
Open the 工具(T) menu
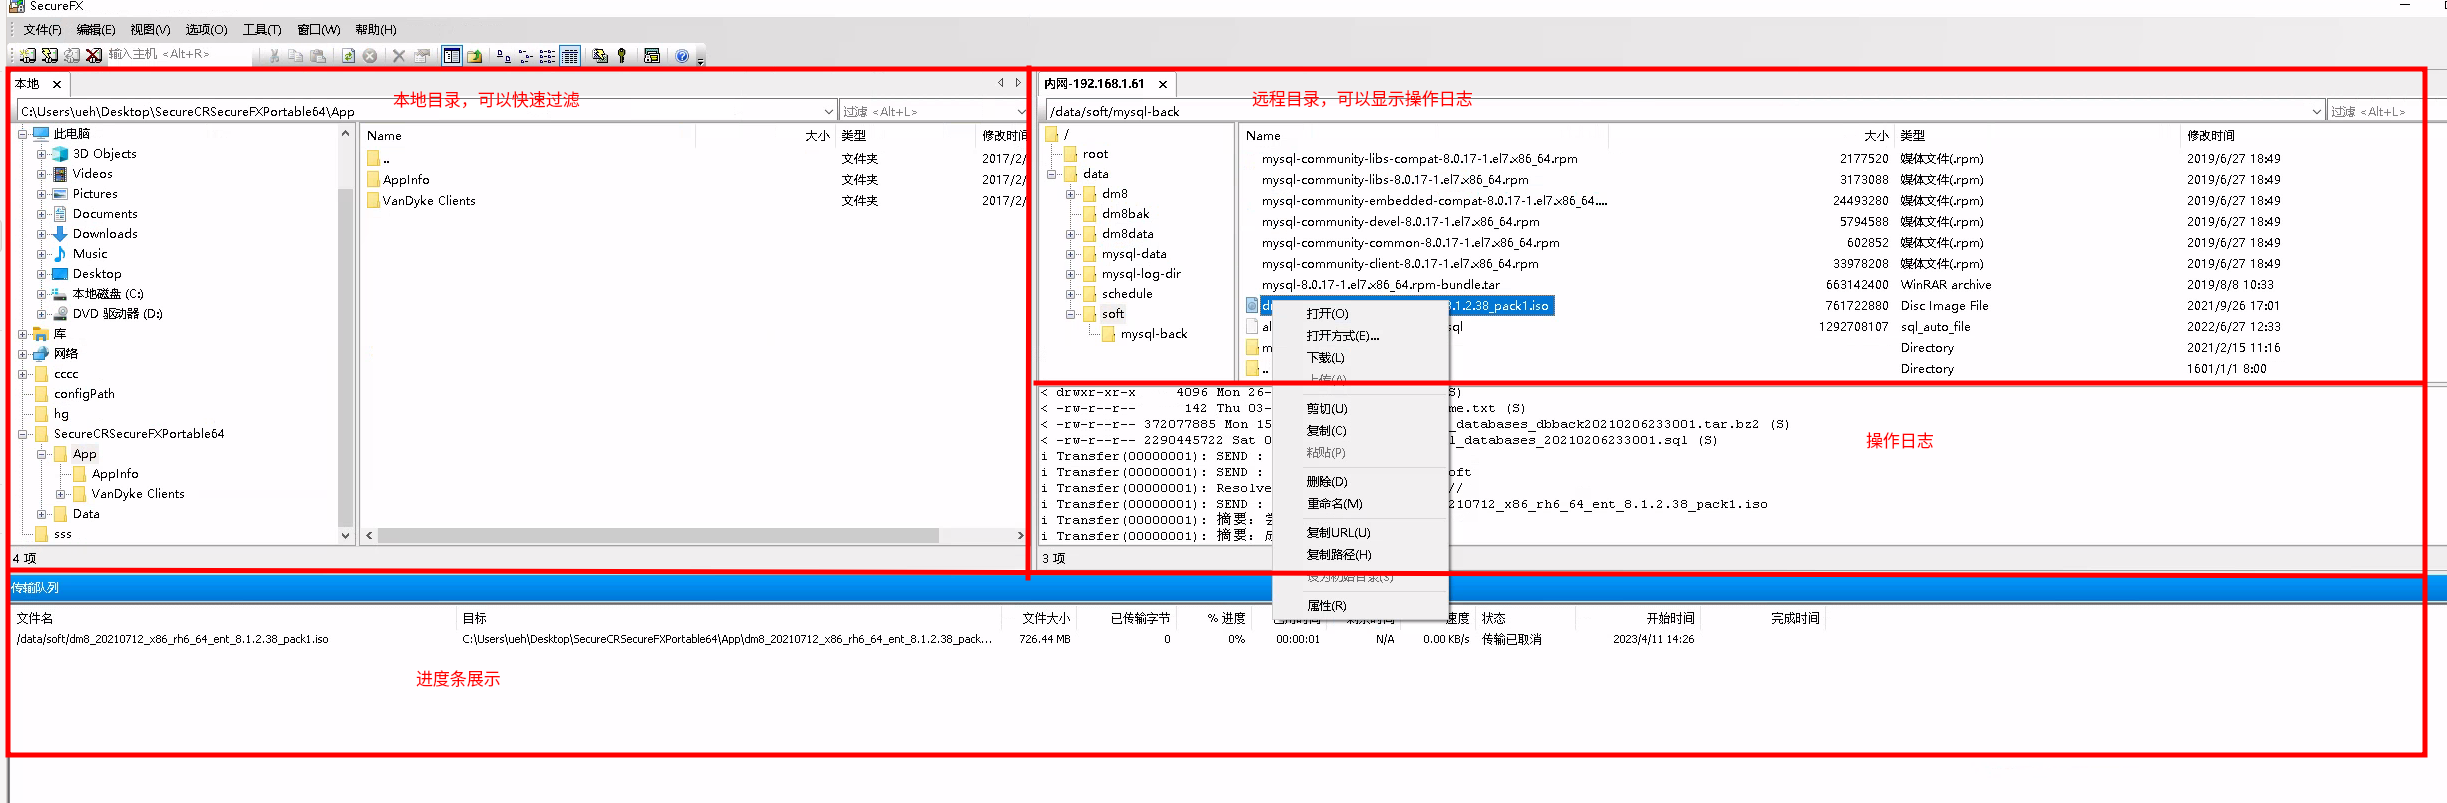(262, 30)
